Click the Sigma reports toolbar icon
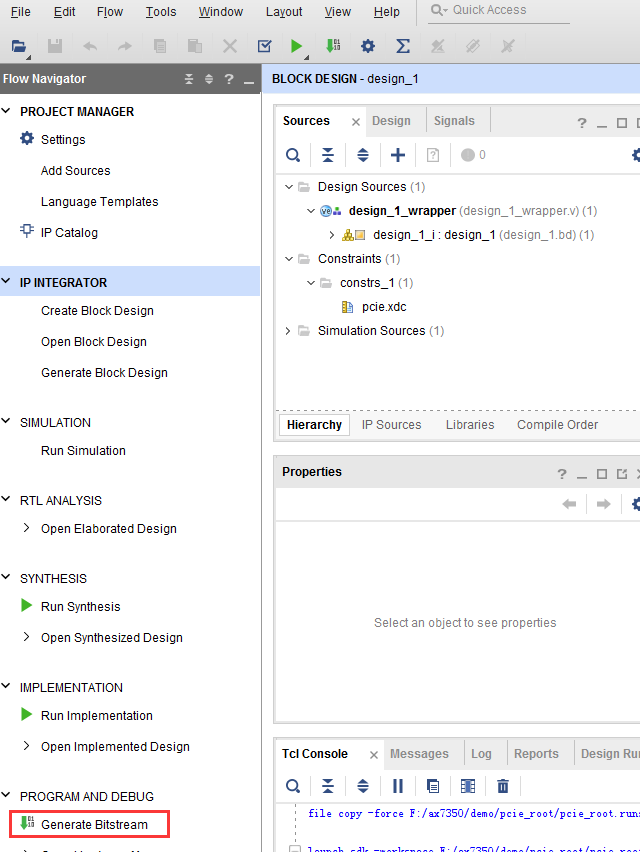The image size is (640, 852). pos(403,46)
